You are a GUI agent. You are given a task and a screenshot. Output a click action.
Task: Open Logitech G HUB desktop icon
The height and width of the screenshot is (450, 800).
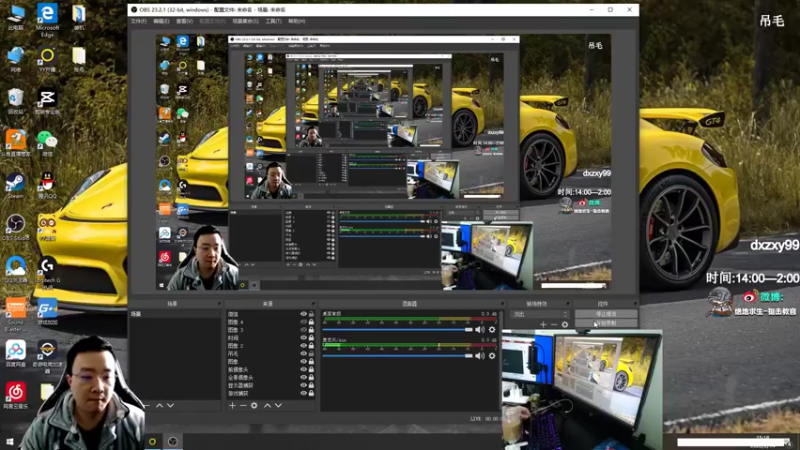pos(47,272)
